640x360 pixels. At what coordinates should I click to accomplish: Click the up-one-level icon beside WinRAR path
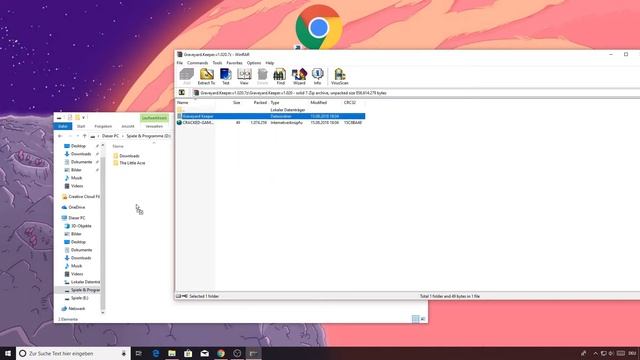182,93
